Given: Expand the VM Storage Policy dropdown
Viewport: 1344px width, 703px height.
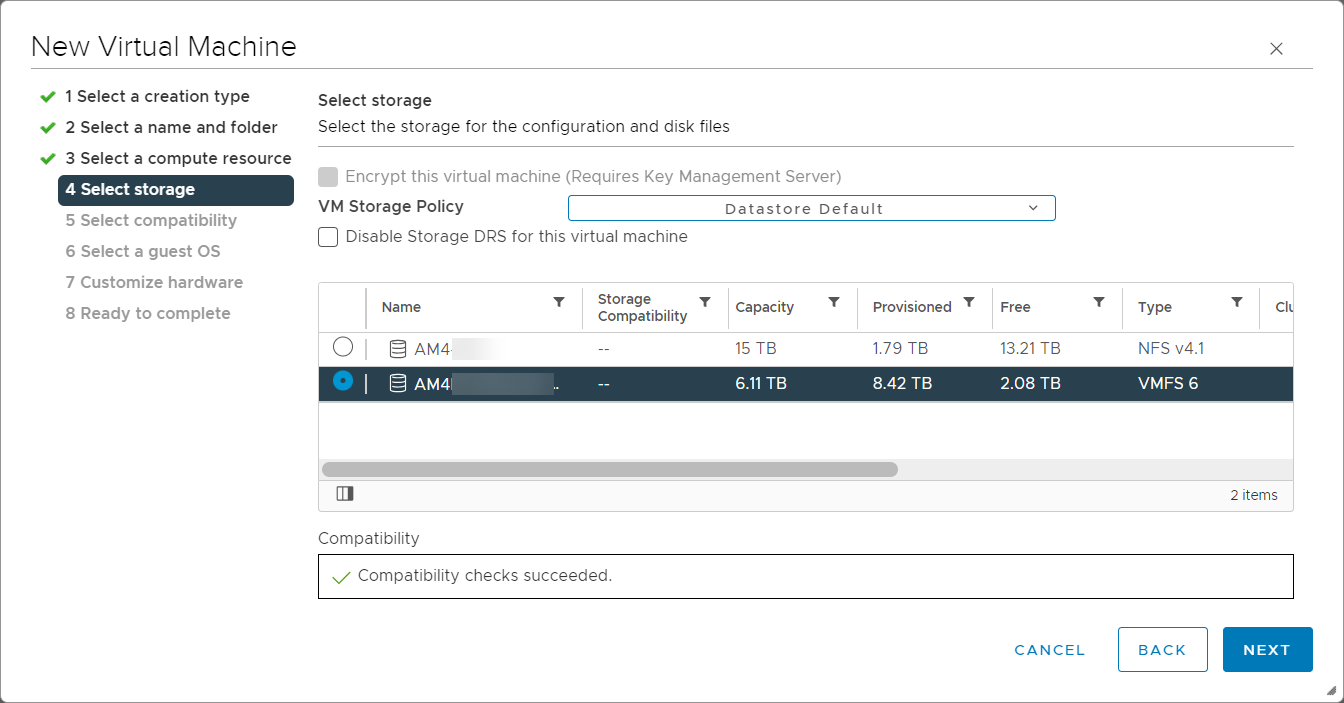Looking at the screenshot, I should pyautogui.click(x=811, y=208).
